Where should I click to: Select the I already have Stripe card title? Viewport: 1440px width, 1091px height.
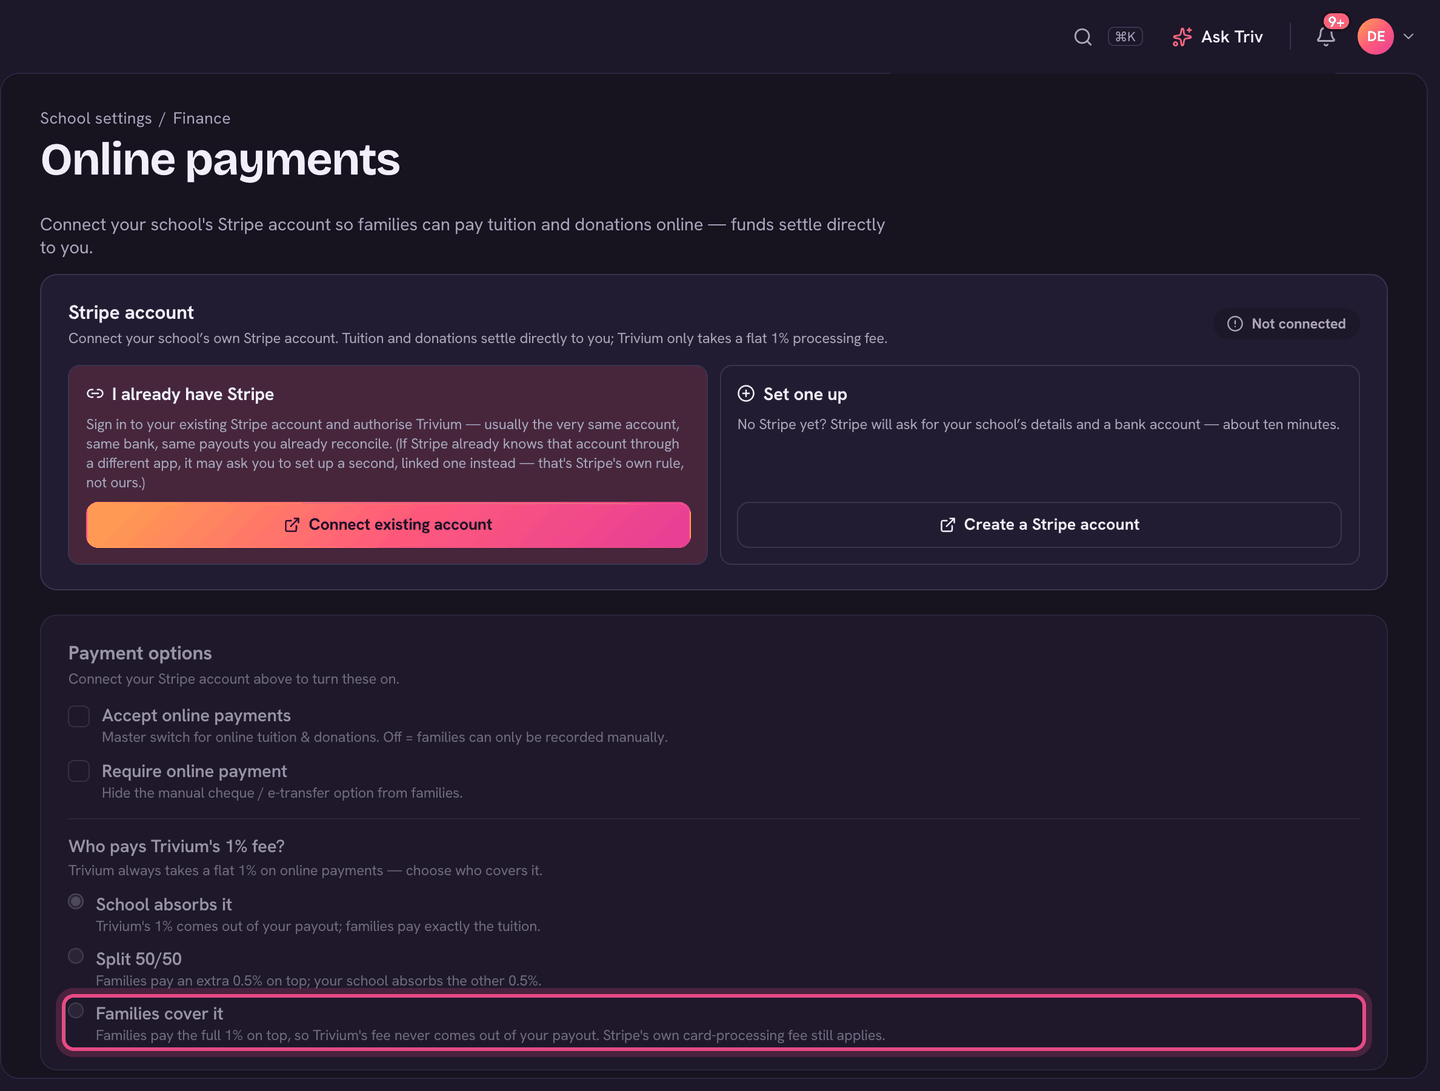tap(193, 394)
